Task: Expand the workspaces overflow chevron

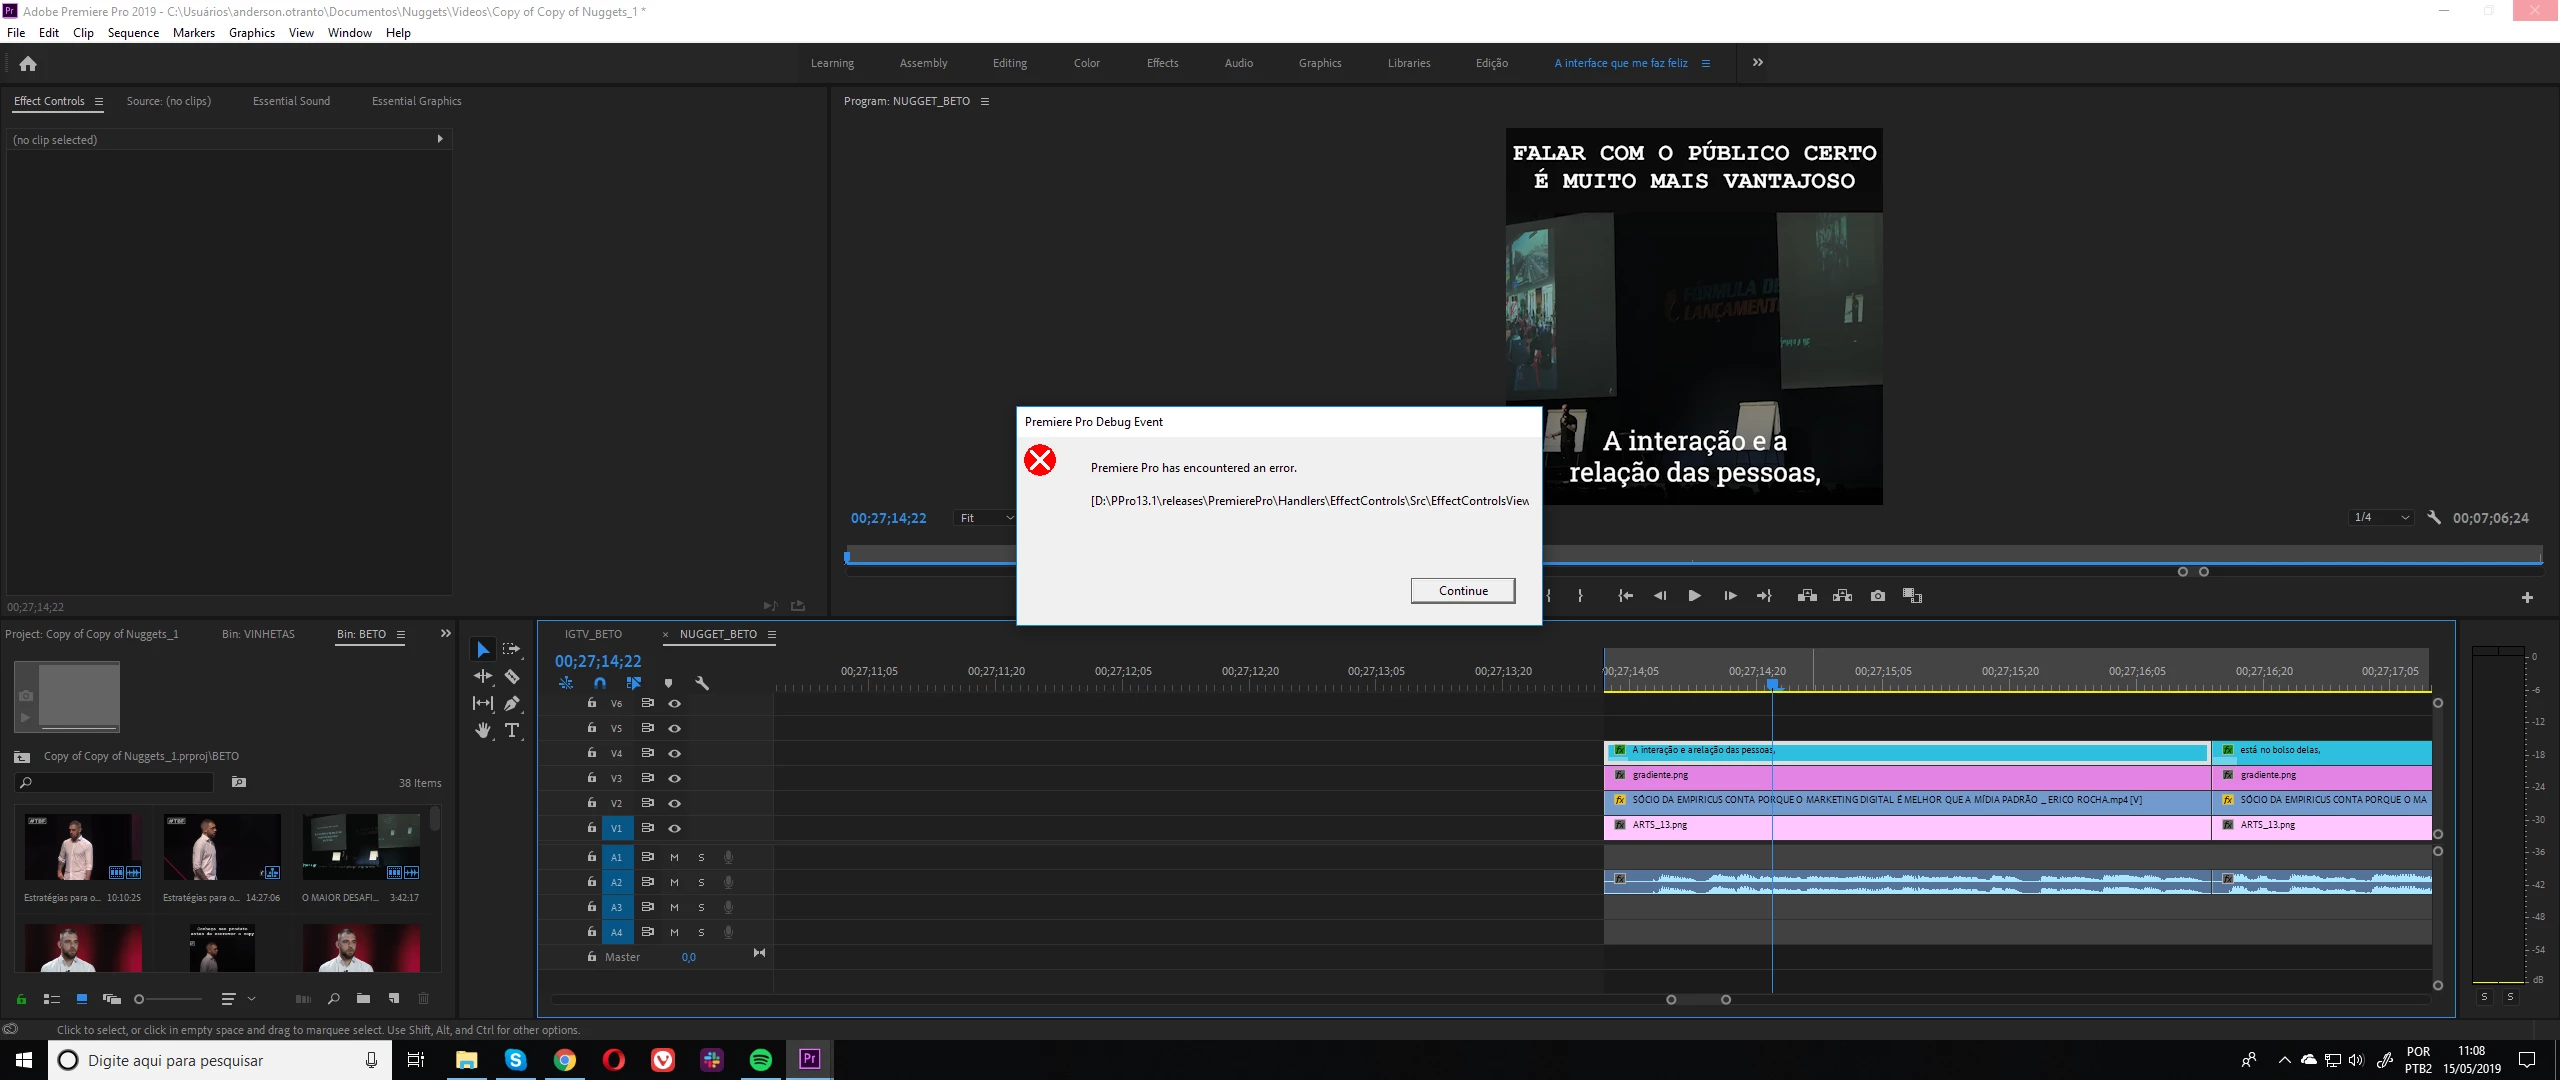Action: pyautogui.click(x=1758, y=62)
